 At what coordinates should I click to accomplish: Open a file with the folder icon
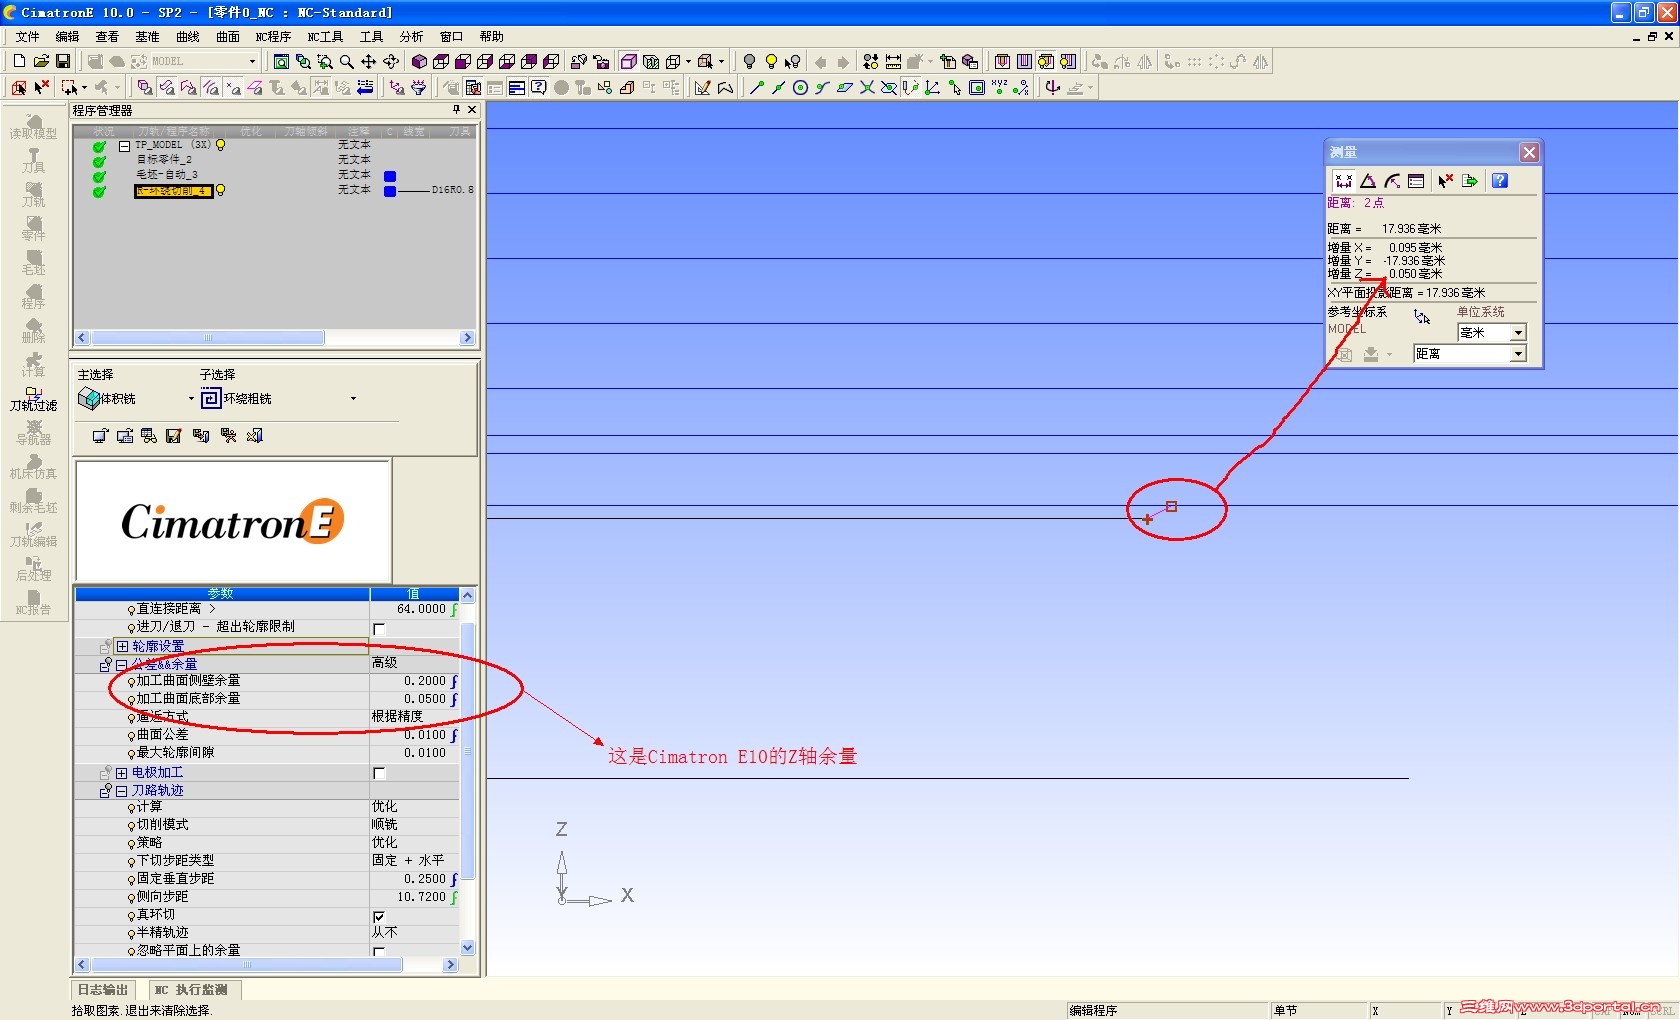coord(41,62)
